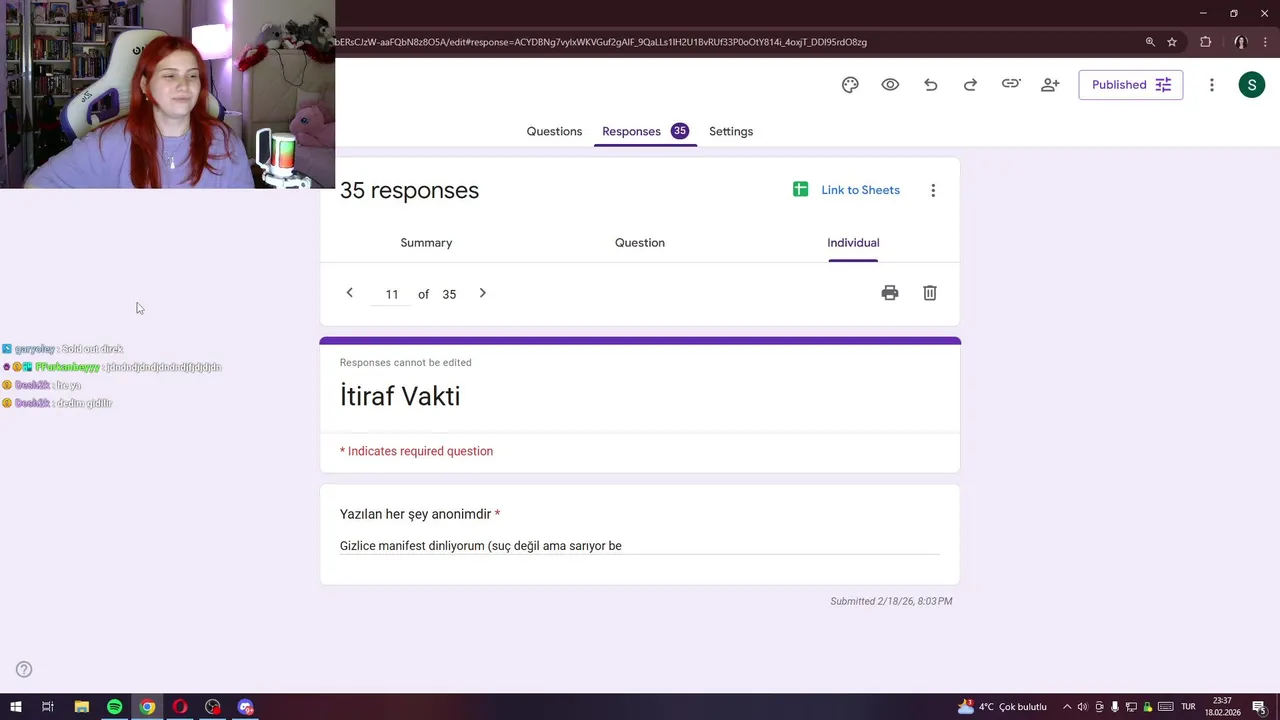Delete this response

click(930, 293)
